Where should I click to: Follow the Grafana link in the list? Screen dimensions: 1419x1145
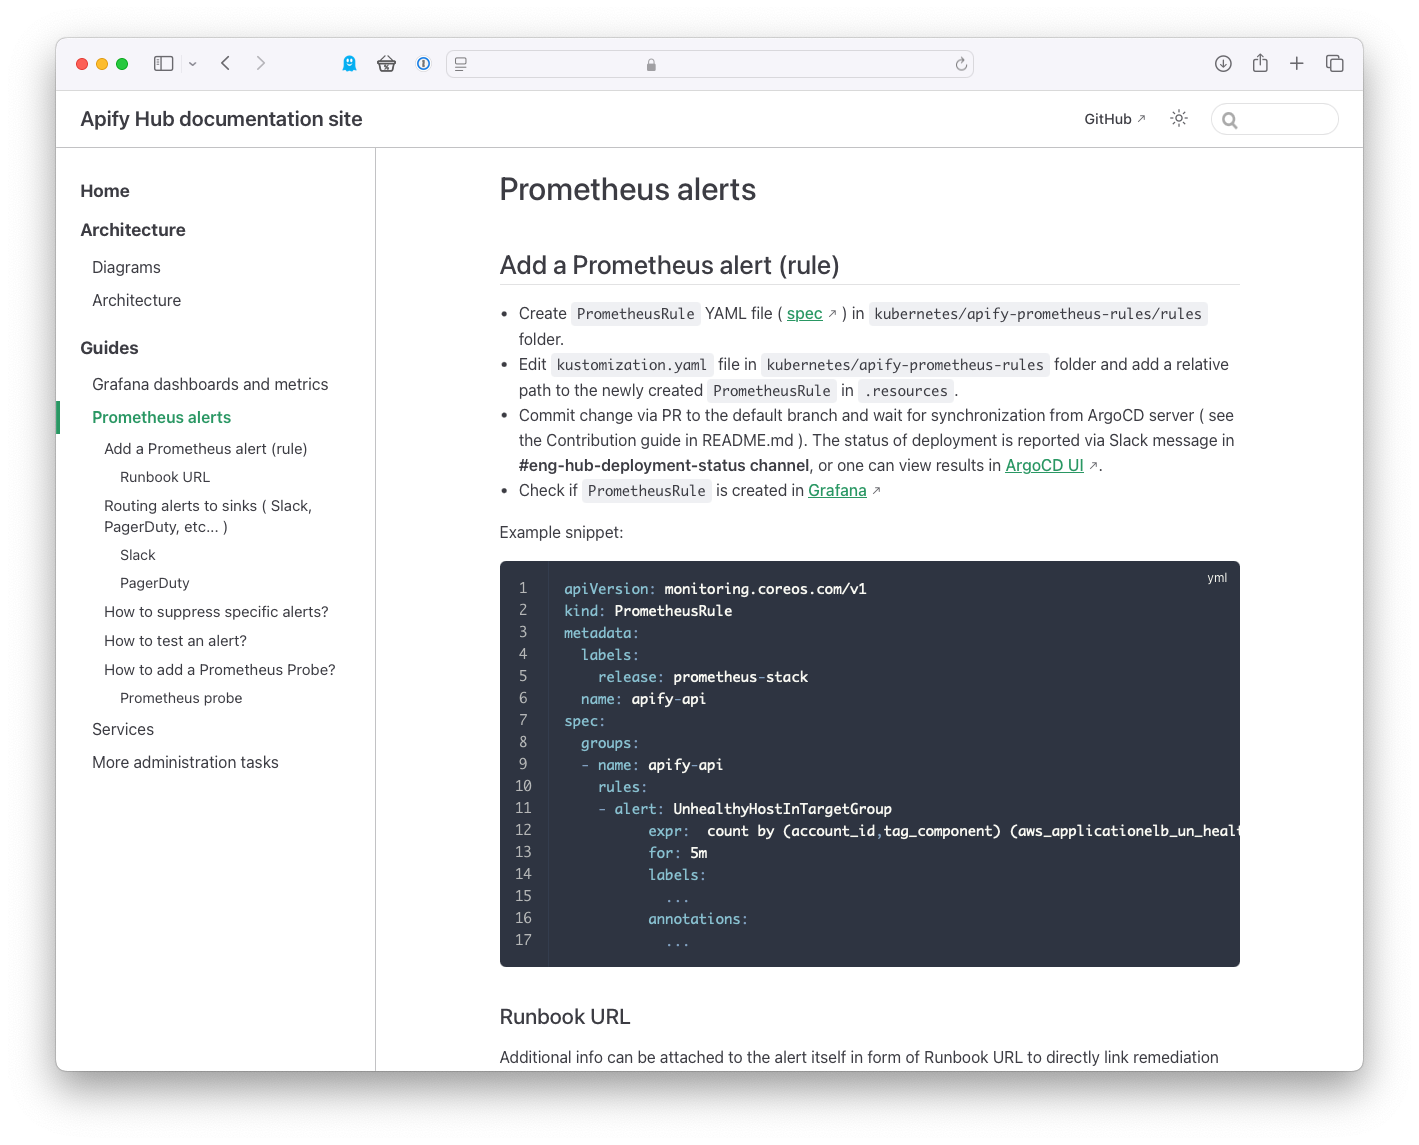pyautogui.click(x=838, y=490)
